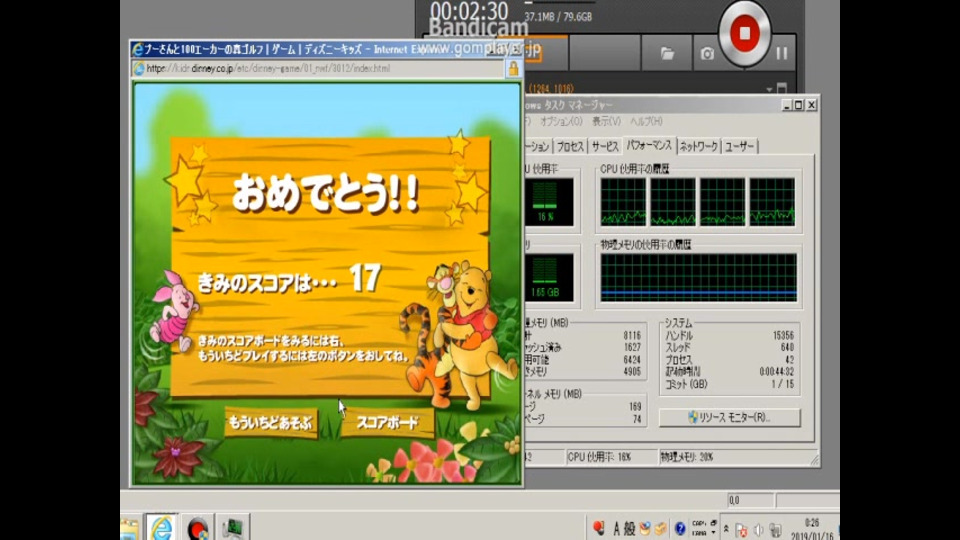The height and width of the screenshot is (540, 960).
Task: Switch to サービス tab in Task Manager
Action: coord(605,146)
